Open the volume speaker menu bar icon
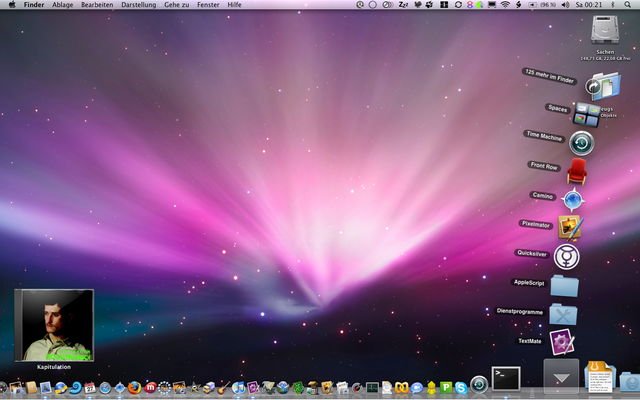The width and height of the screenshot is (640, 400). point(565,4)
